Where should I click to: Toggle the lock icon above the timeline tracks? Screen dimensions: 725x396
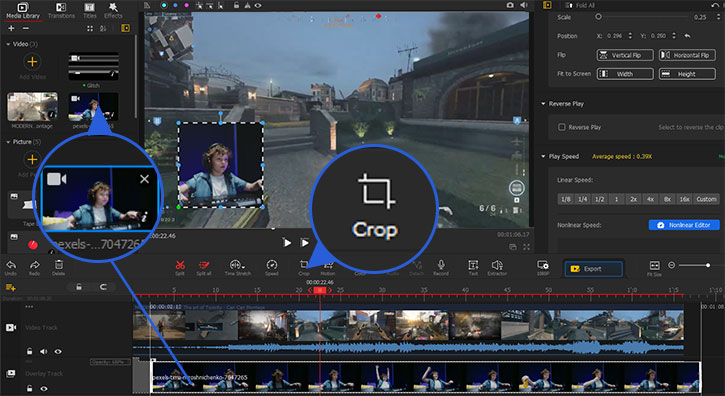coord(79,287)
